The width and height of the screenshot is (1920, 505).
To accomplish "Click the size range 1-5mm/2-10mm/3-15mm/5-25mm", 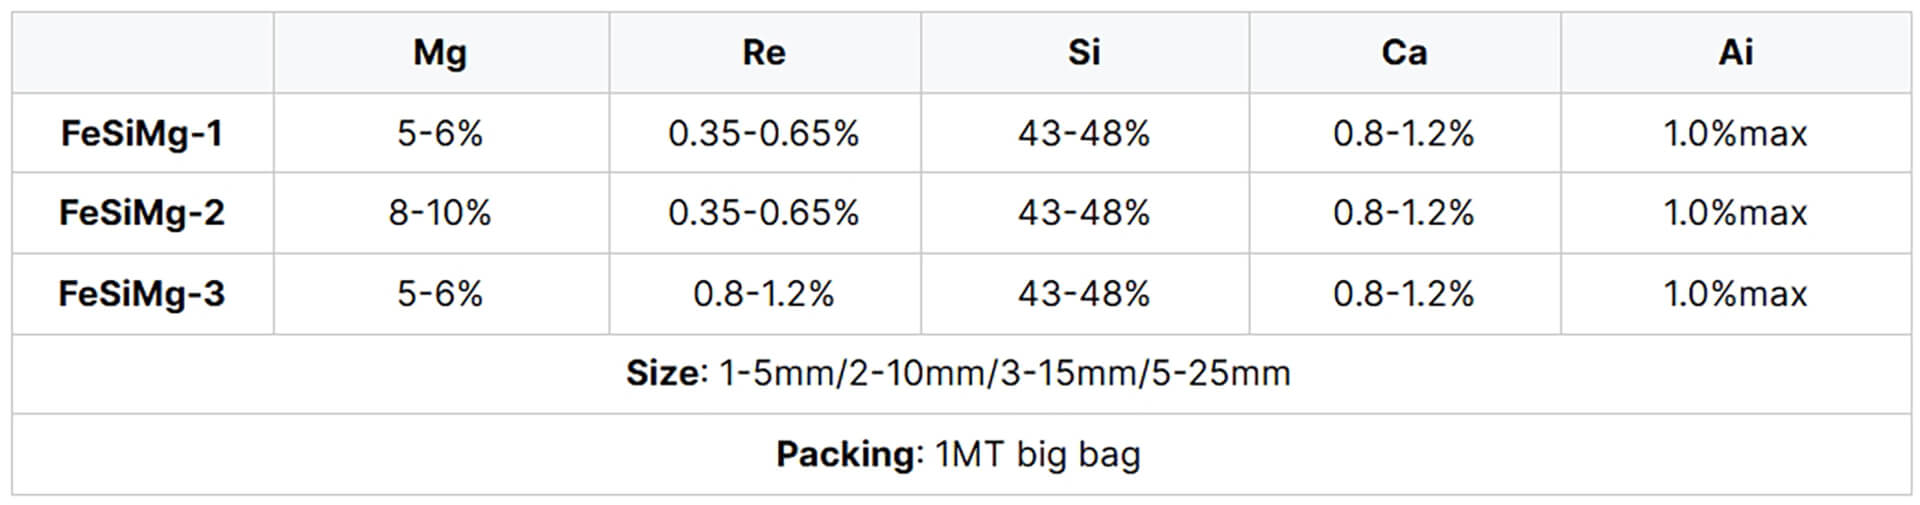I will tap(1004, 374).
